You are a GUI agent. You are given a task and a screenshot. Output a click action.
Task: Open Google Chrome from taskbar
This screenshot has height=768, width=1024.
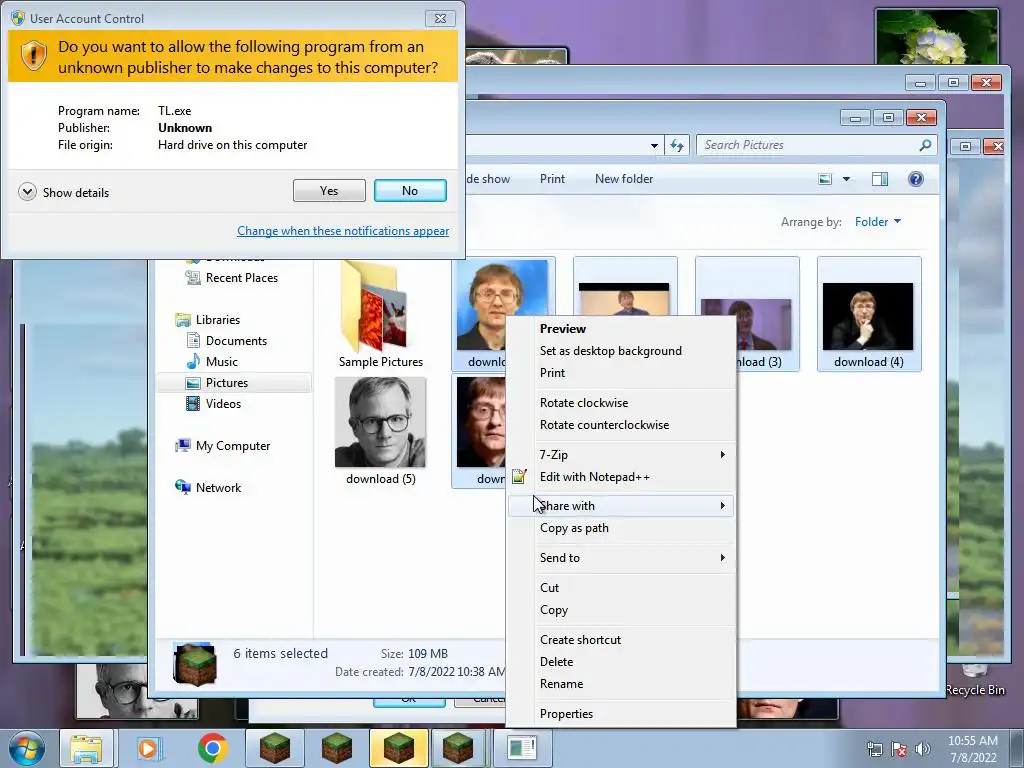(x=212, y=748)
